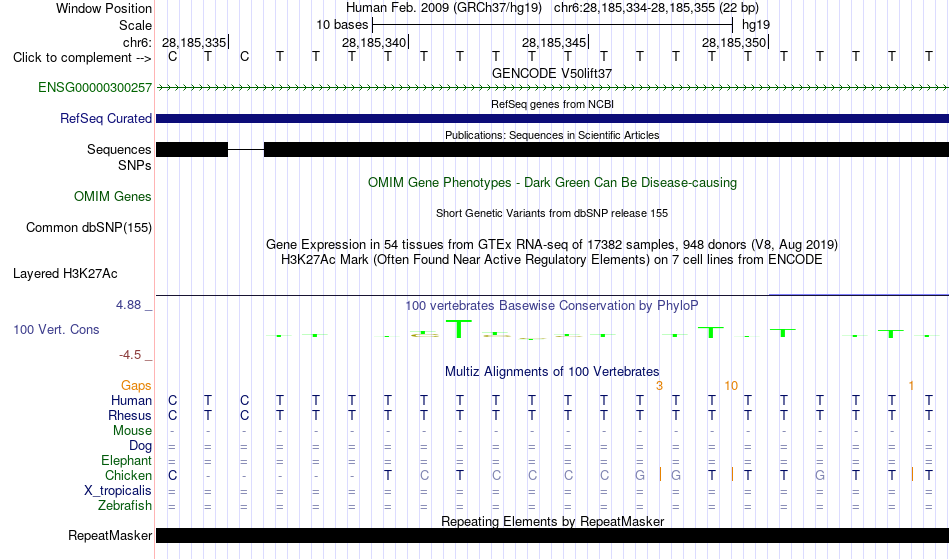Screen dimensions: 950x559
Task: Click the 'chr6:' ruler label
Action: [137, 42]
